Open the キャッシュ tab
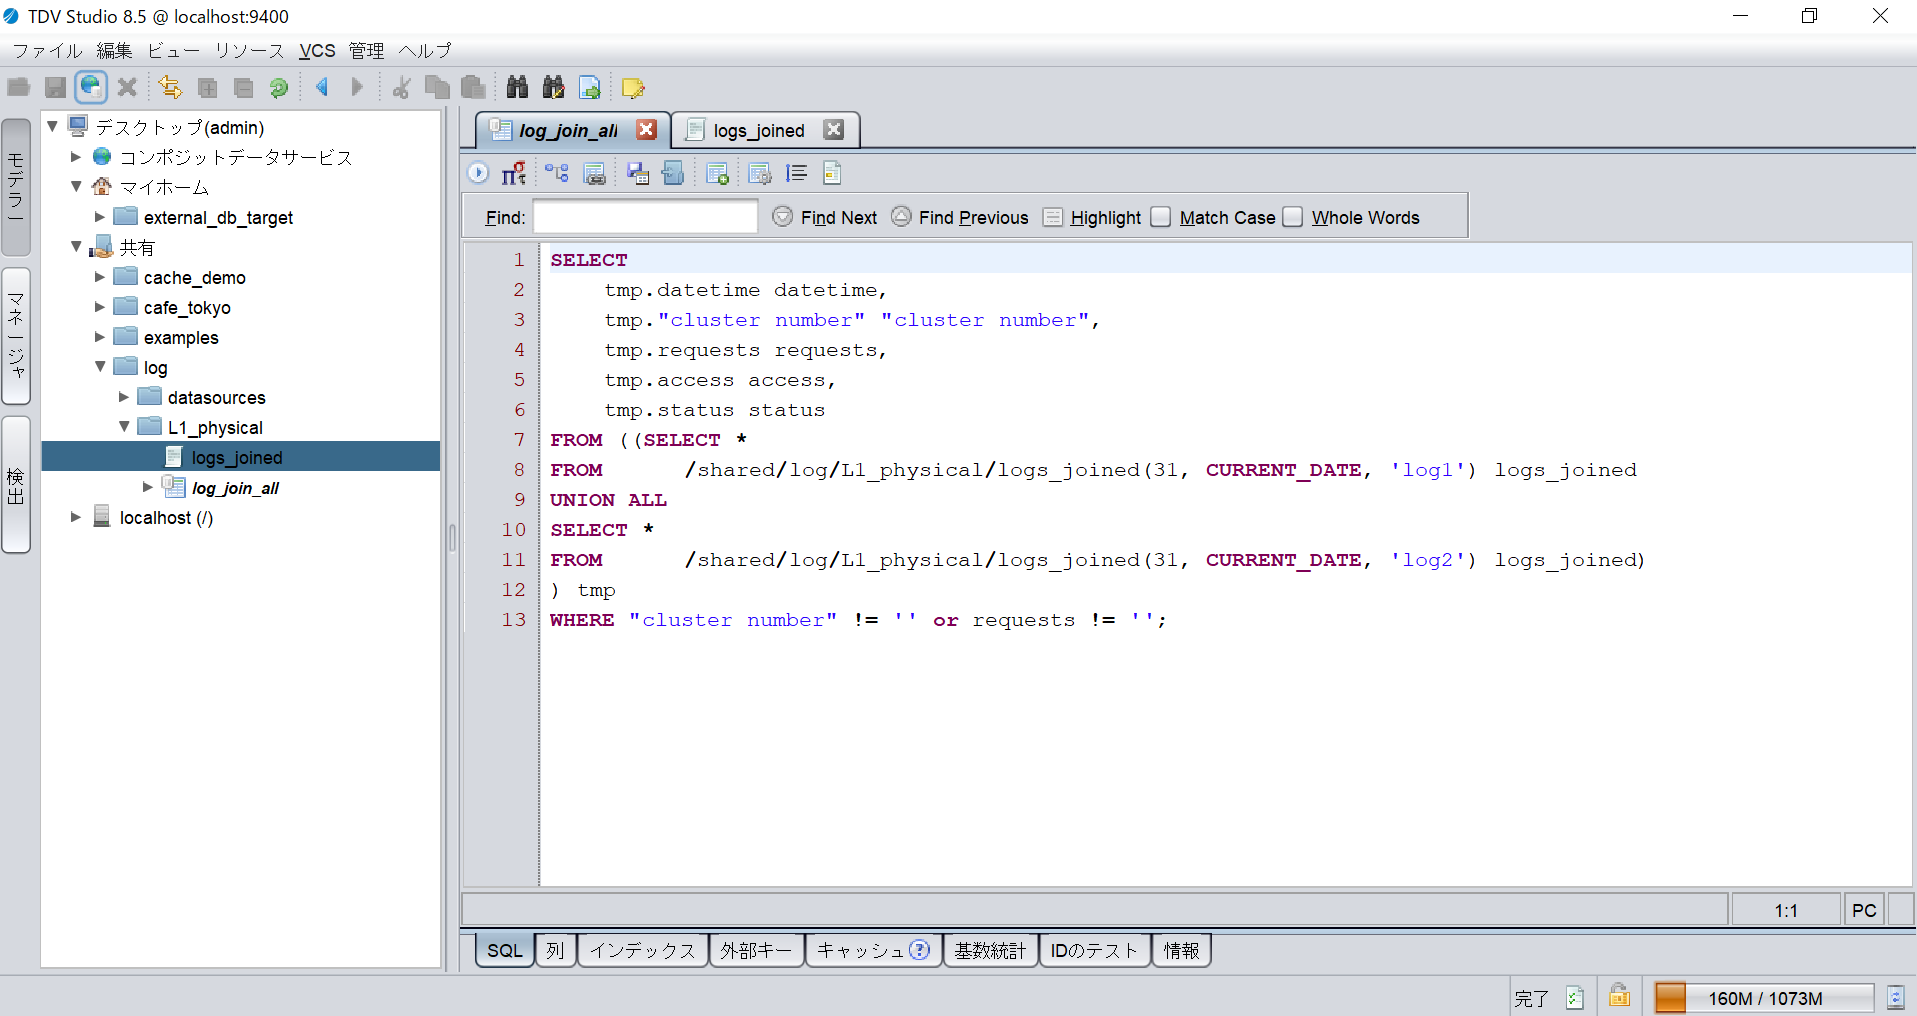The width and height of the screenshot is (1917, 1016). (x=873, y=950)
